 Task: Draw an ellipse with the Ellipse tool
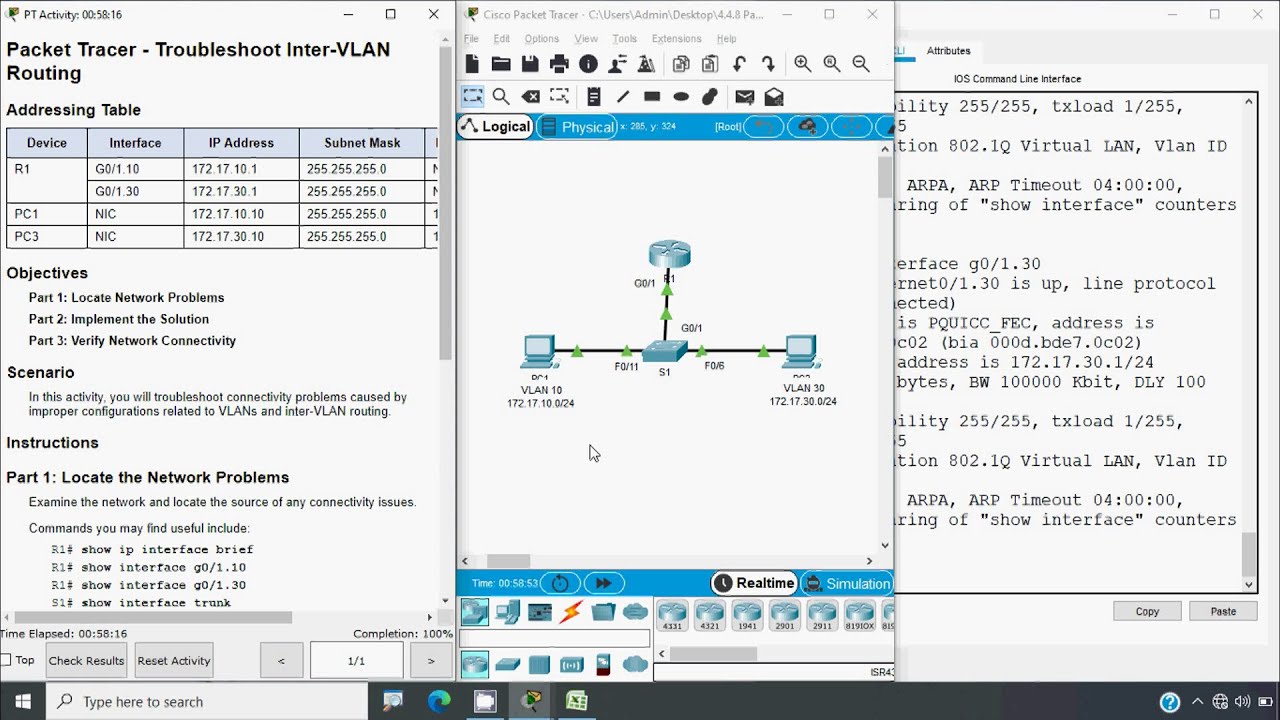pos(681,96)
